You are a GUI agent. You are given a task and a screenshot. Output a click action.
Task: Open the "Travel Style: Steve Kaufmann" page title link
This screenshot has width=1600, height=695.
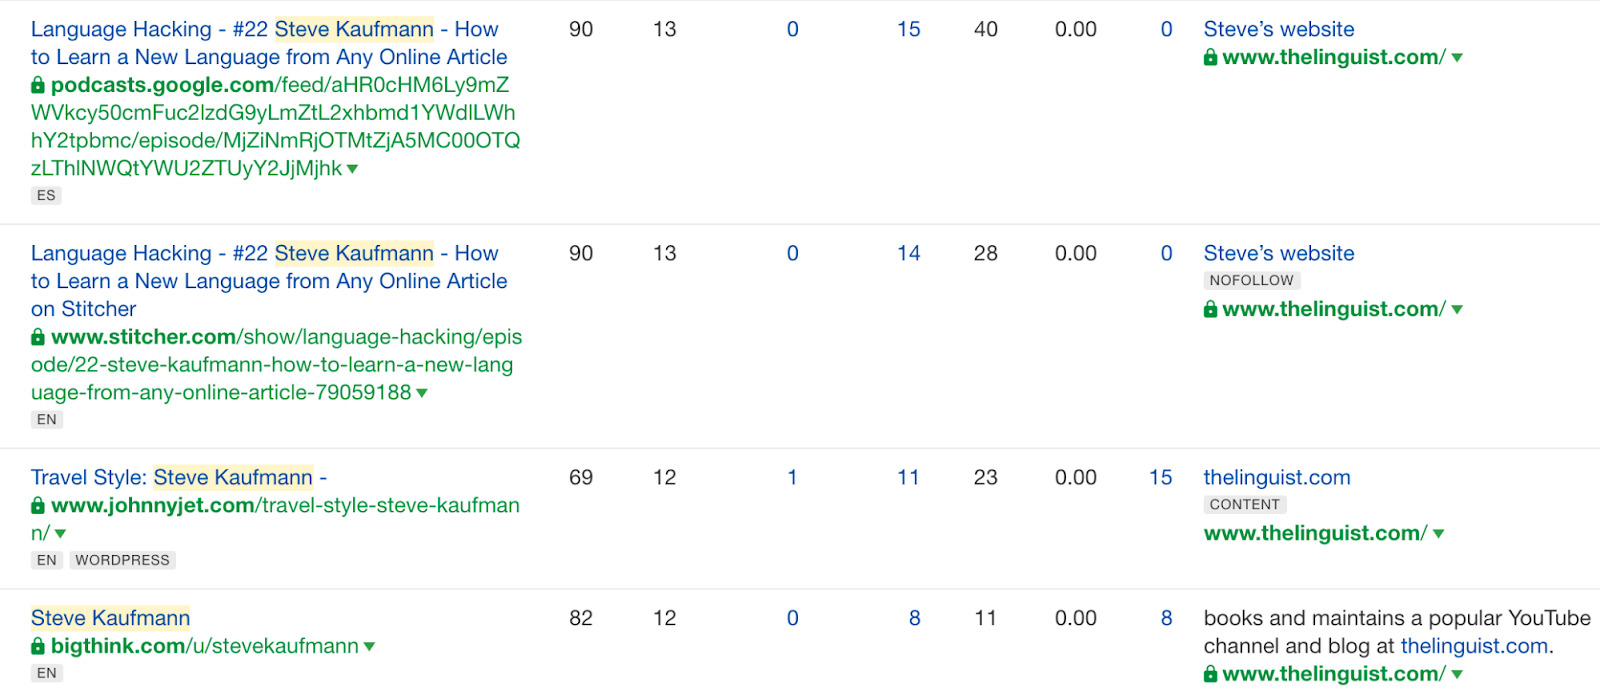click(179, 478)
